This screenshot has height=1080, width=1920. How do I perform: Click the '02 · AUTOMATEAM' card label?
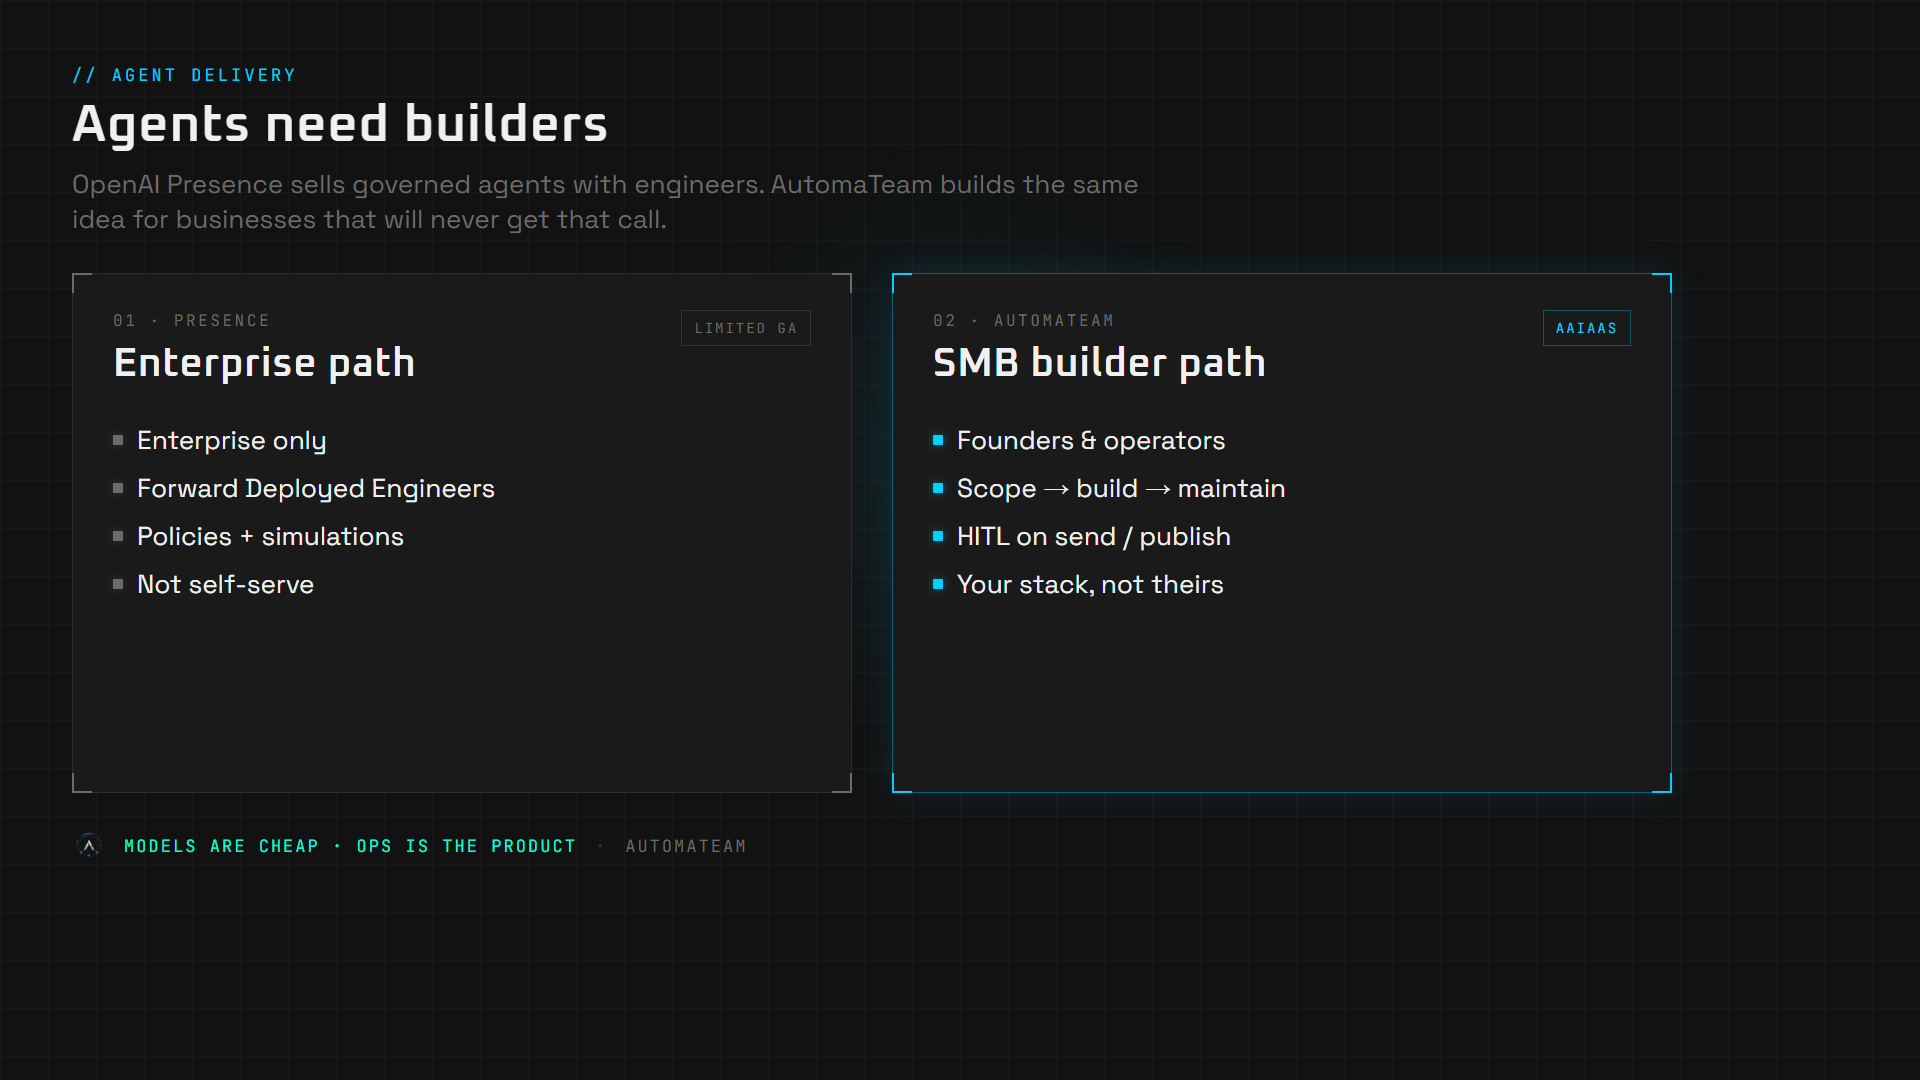pyautogui.click(x=1023, y=320)
